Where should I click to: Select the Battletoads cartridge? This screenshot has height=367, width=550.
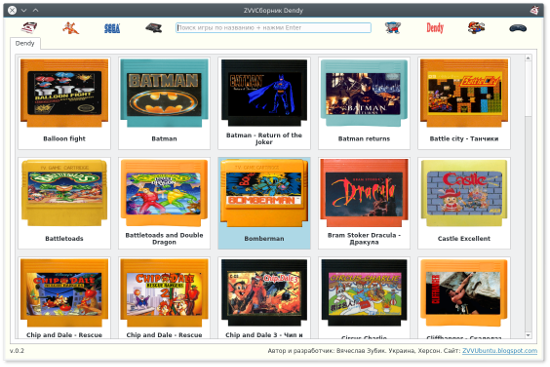(x=64, y=203)
